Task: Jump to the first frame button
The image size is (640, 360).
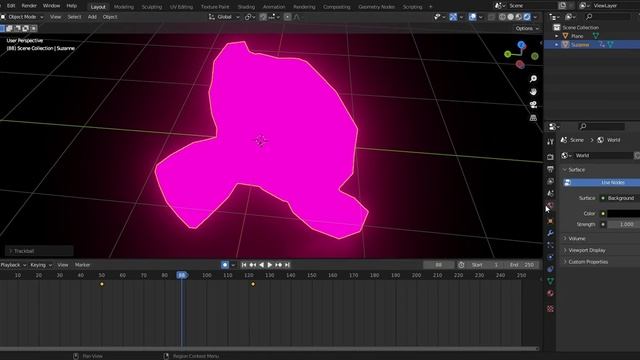Action: pyautogui.click(x=244, y=265)
